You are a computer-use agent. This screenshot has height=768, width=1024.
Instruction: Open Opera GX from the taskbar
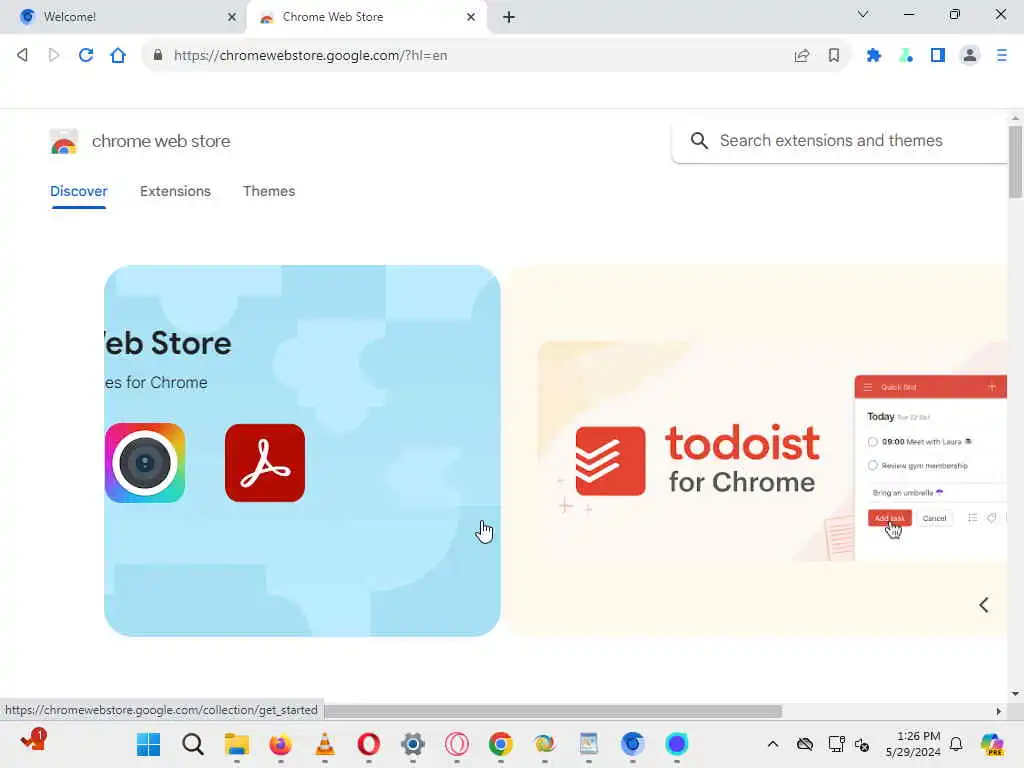click(x=456, y=744)
